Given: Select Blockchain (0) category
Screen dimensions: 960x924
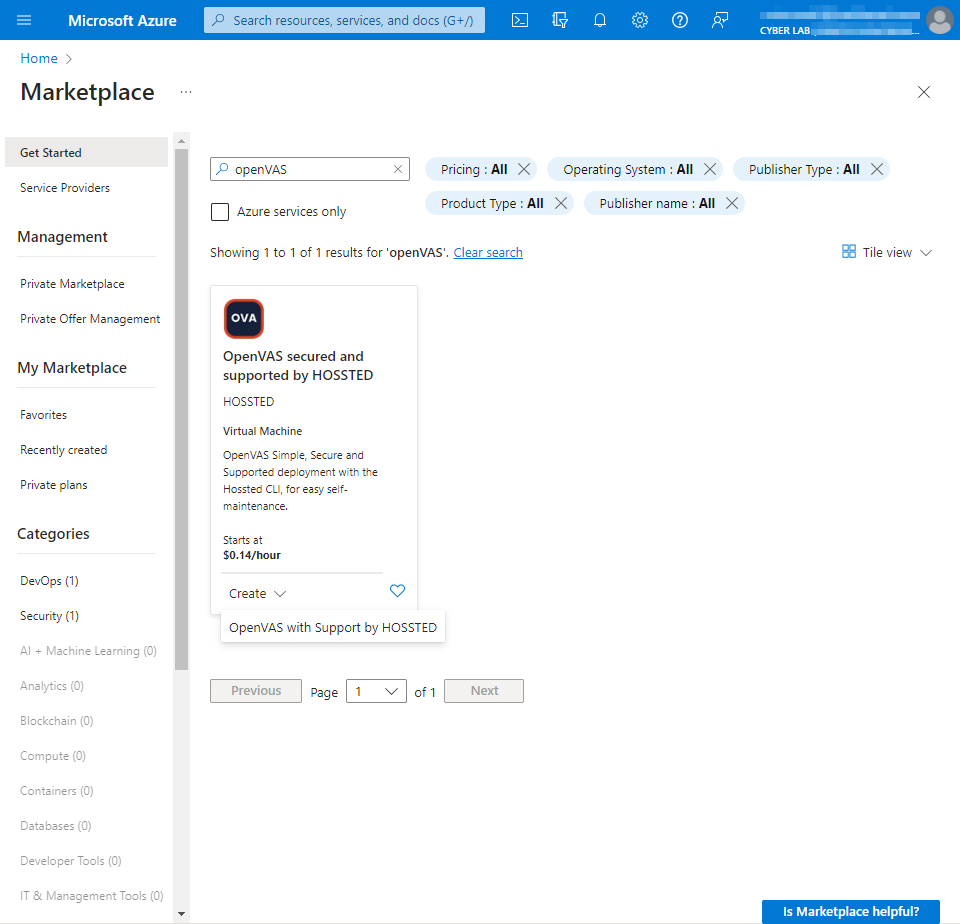Looking at the screenshot, I should click(x=56, y=721).
